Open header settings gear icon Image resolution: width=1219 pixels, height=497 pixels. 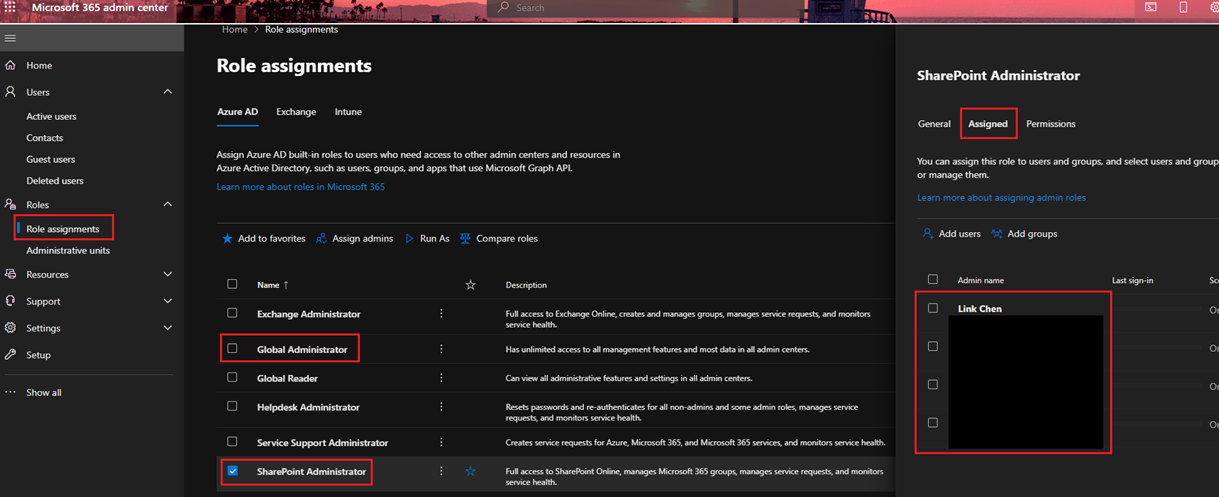pos(1214,7)
